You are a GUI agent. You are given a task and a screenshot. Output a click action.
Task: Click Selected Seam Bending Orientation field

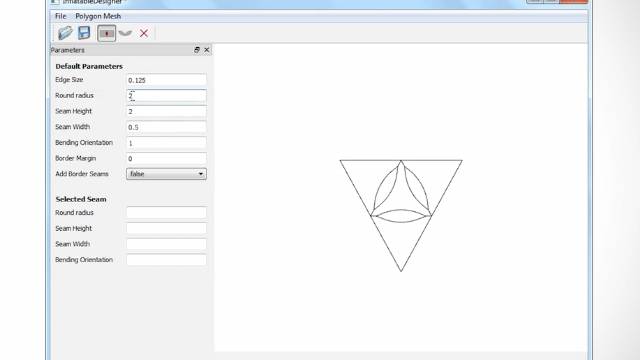pos(166,260)
